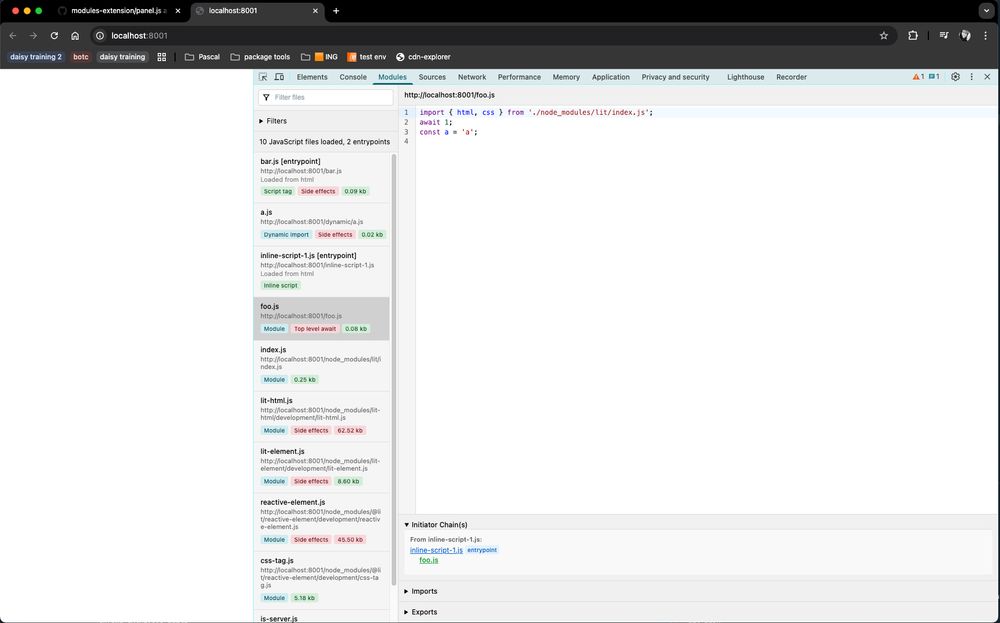Switch to the Console tab
The height and width of the screenshot is (623, 1000).
353,77
